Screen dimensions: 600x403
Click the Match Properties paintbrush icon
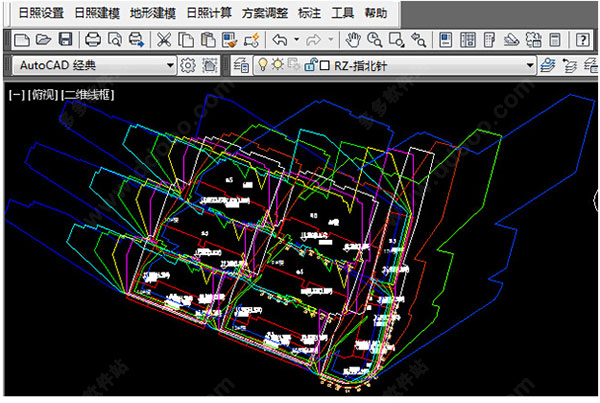(x=251, y=40)
